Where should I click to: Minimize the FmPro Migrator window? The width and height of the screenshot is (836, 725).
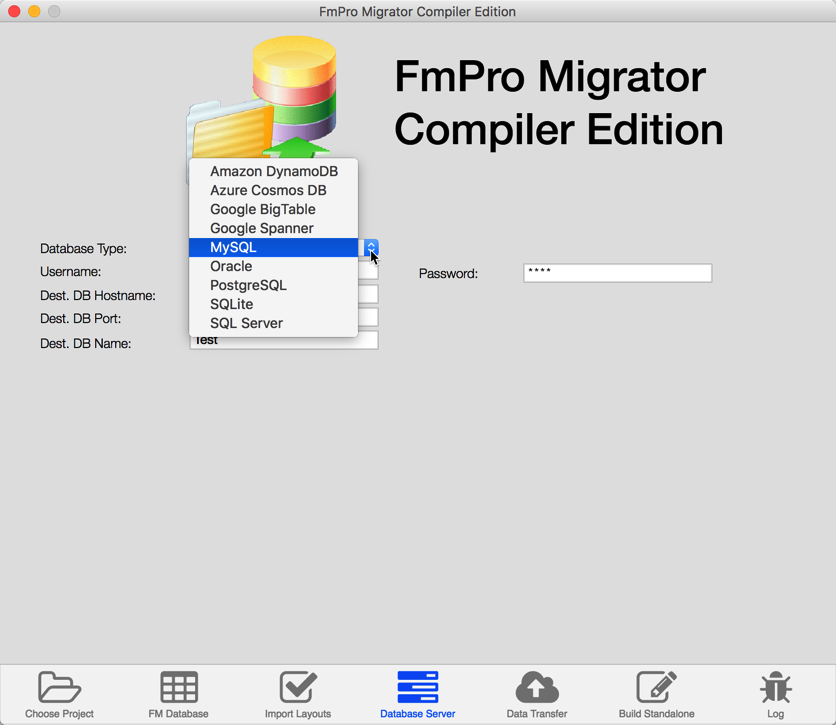pyautogui.click(x=34, y=11)
